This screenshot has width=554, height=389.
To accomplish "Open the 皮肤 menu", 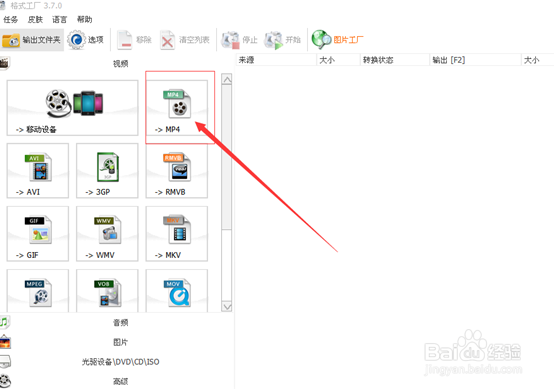I will [x=35, y=19].
